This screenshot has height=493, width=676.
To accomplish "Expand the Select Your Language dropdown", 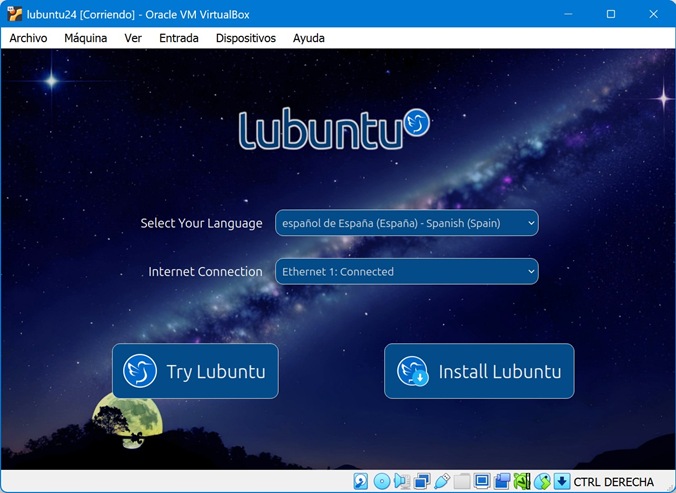I will [x=406, y=223].
